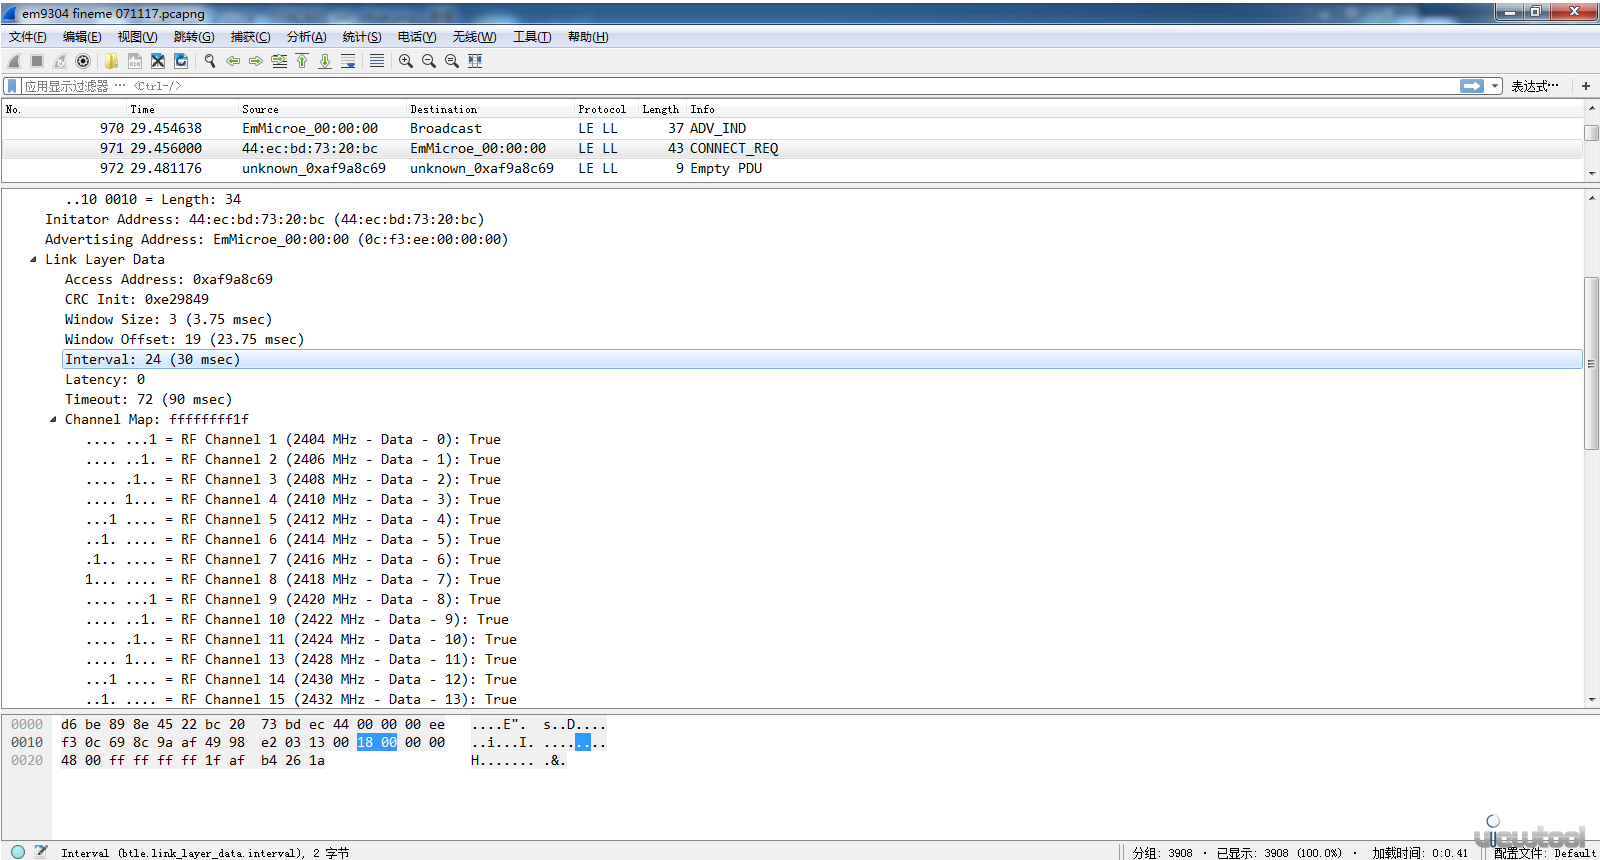
Task: Open display filter history dropdown
Action: [x=1495, y=86]
